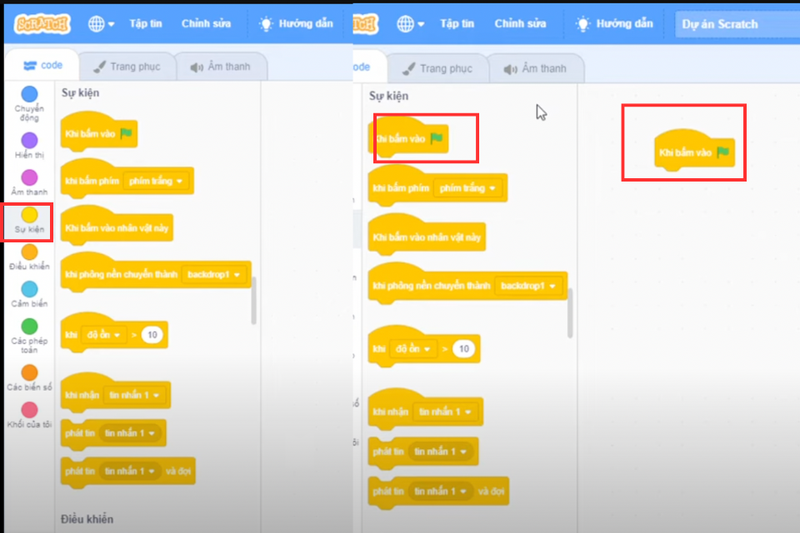The height and width of the screenshot is (533, 800).
Task: Open Tập tin menu in left window
Action: [x=145, y=23]
